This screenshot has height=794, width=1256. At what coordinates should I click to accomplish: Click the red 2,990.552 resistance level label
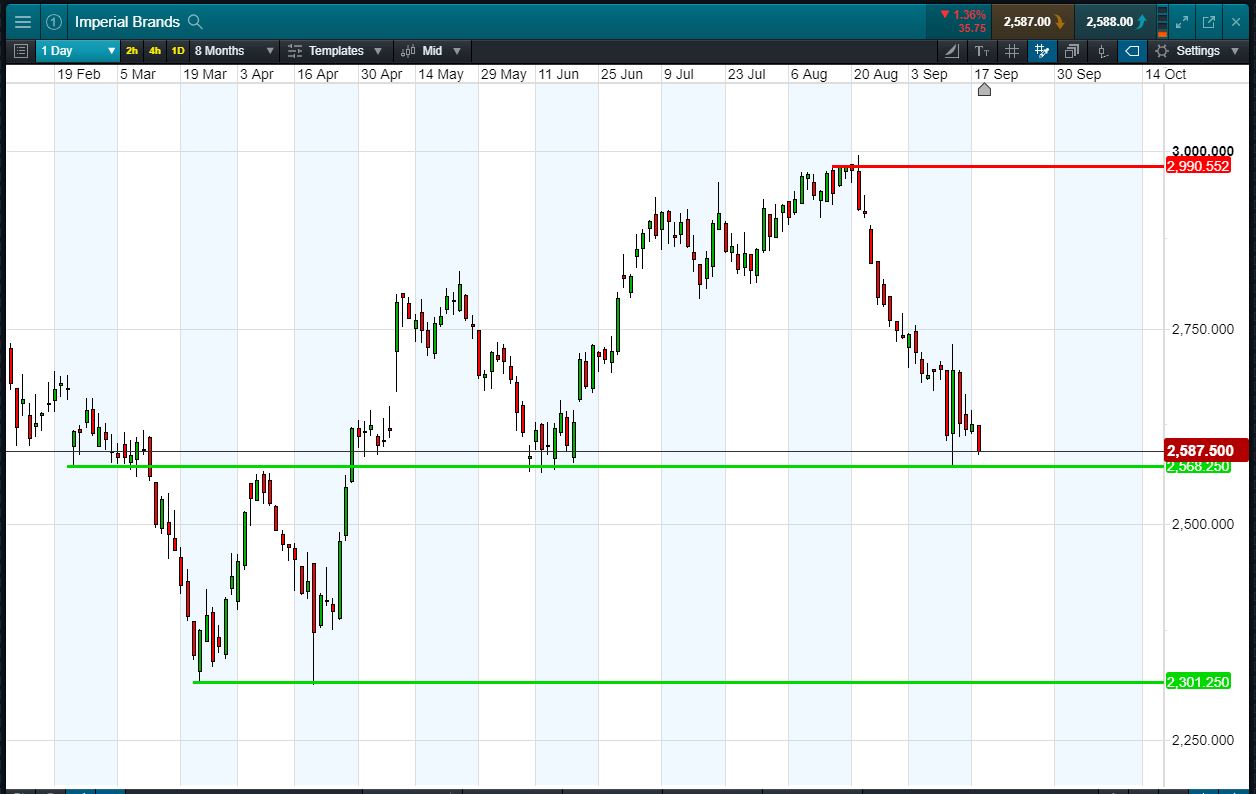pos(1197,166)
